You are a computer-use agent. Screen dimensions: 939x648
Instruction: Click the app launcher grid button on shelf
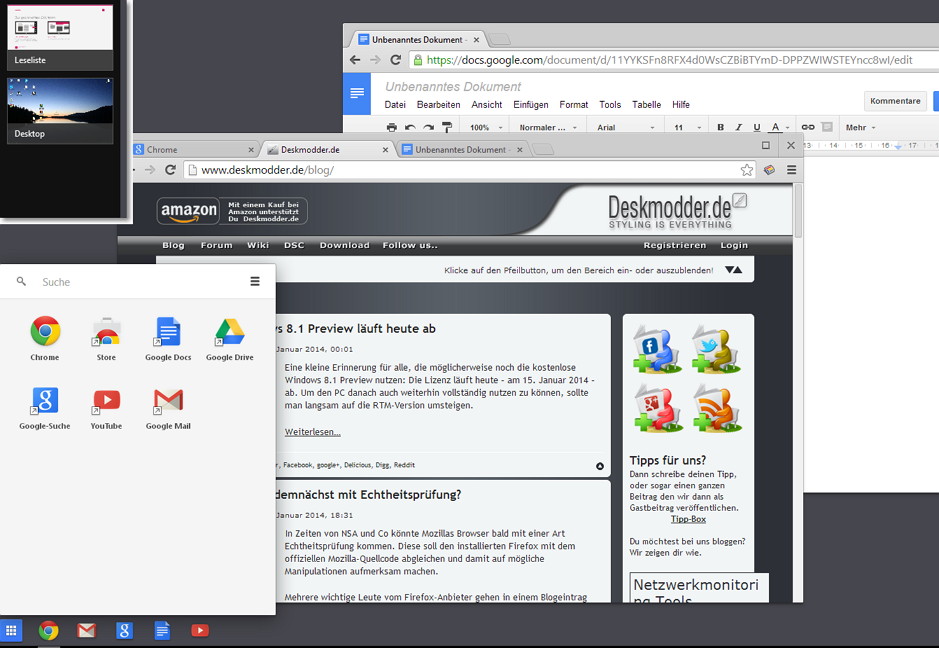[11, 630]
